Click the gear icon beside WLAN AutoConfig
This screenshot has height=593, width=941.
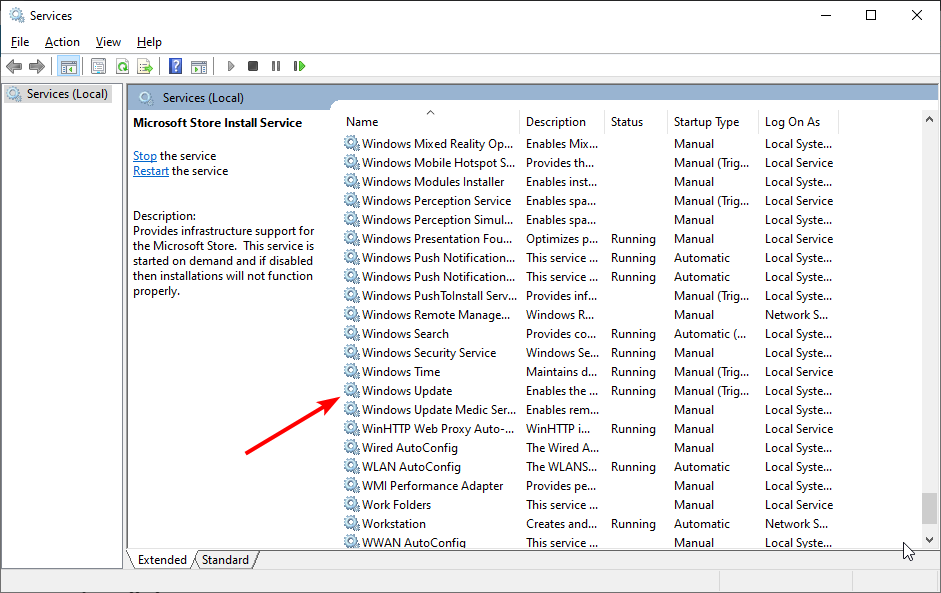pos(351,466)
